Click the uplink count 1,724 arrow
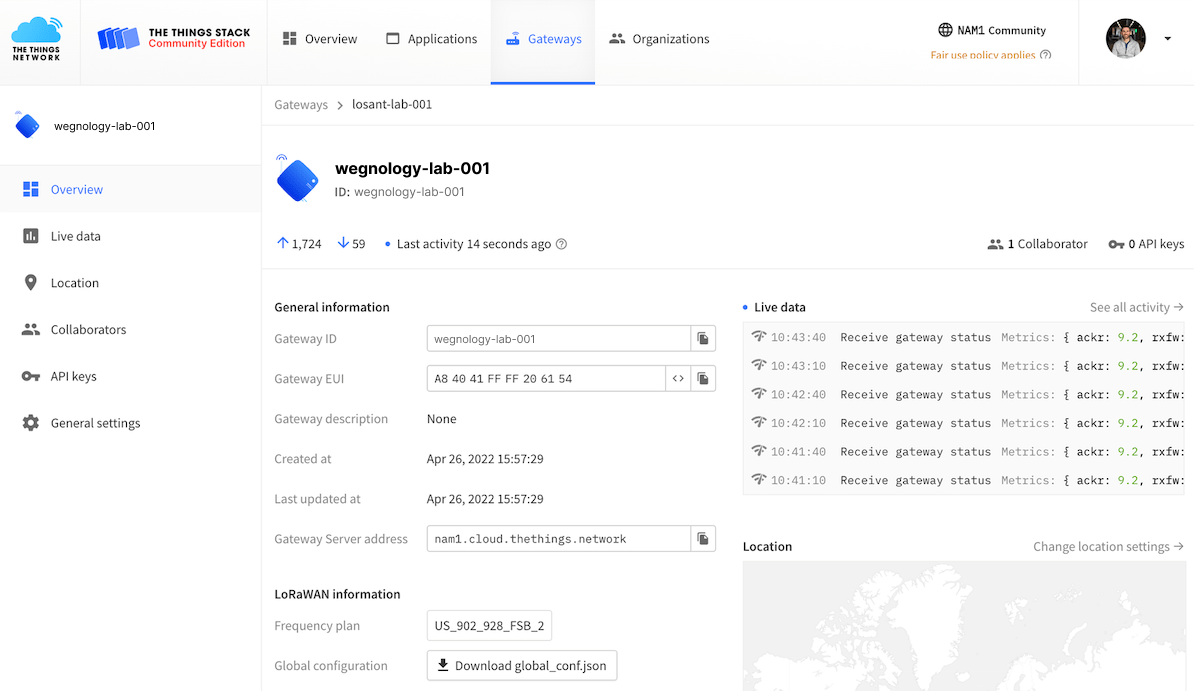The image size is (1194, 691). [x=283, y=243]
